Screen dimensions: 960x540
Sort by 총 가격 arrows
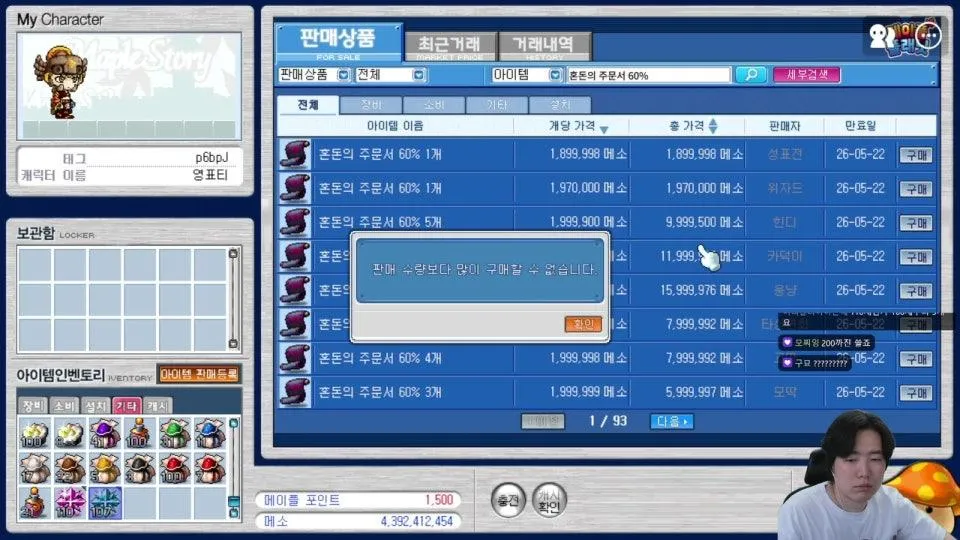click(713, 126)
